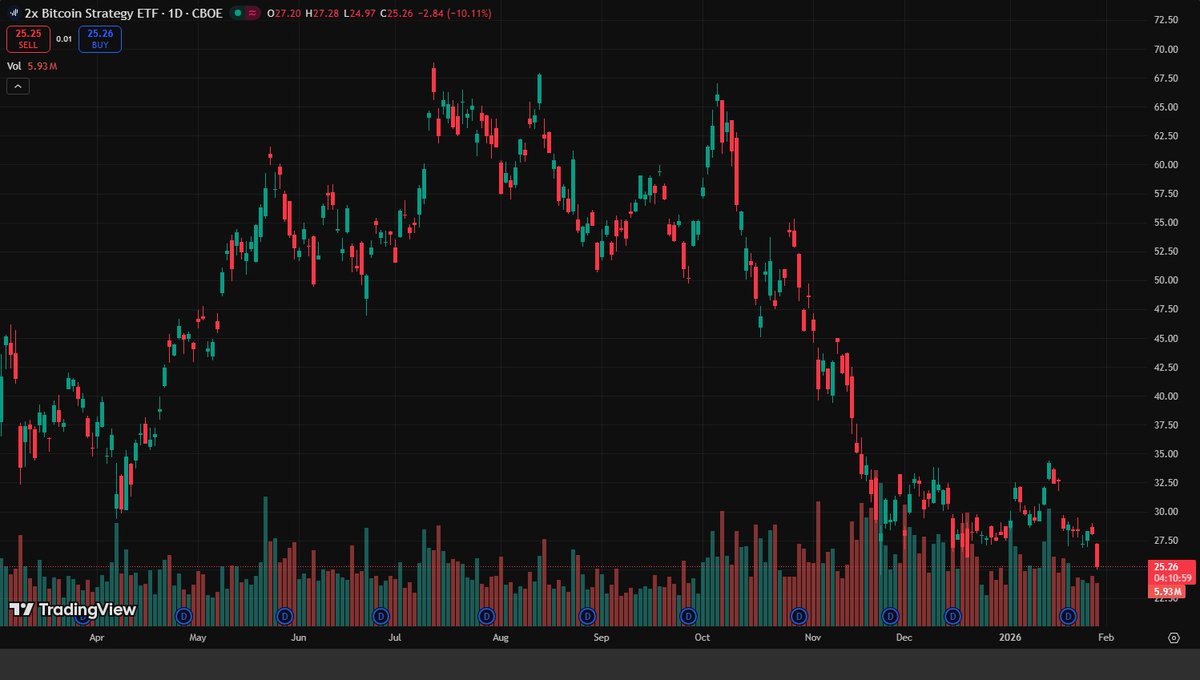Screen dimensions: 1200x680
Task: Click the Feb label on time axis
Action: 1106,636
